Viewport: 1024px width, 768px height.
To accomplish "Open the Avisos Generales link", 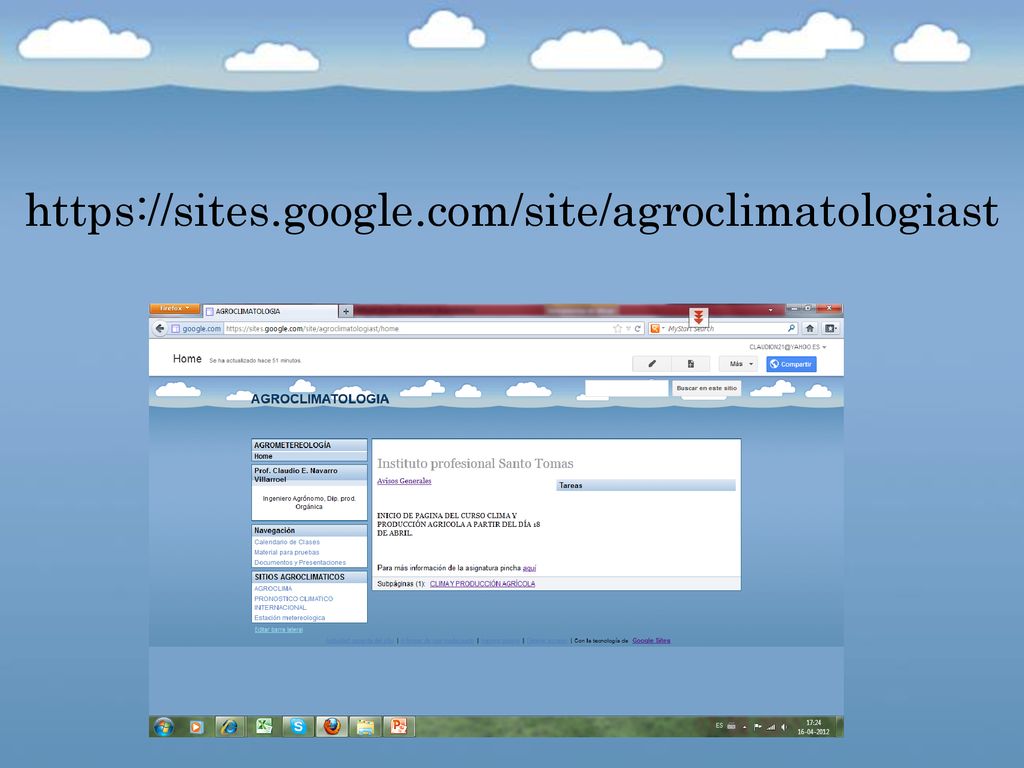I will tap(404, 481).
